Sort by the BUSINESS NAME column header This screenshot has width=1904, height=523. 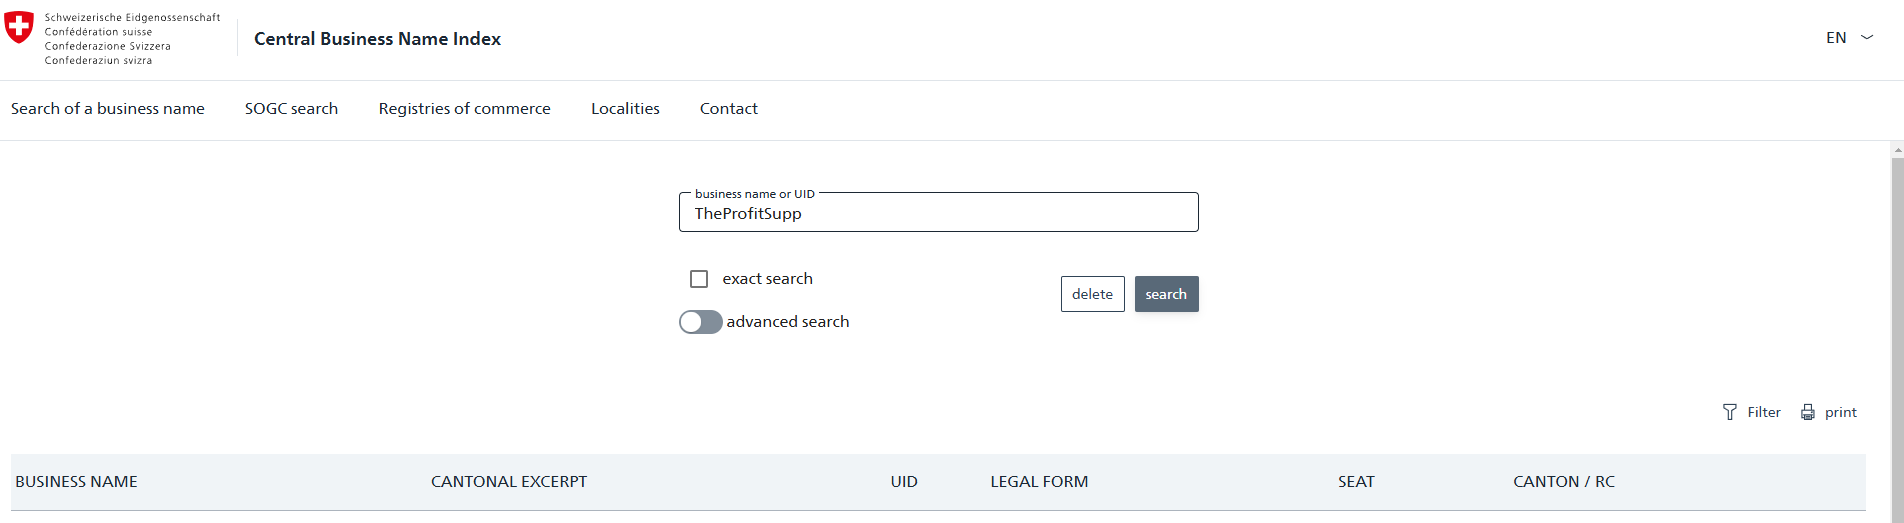76,482
